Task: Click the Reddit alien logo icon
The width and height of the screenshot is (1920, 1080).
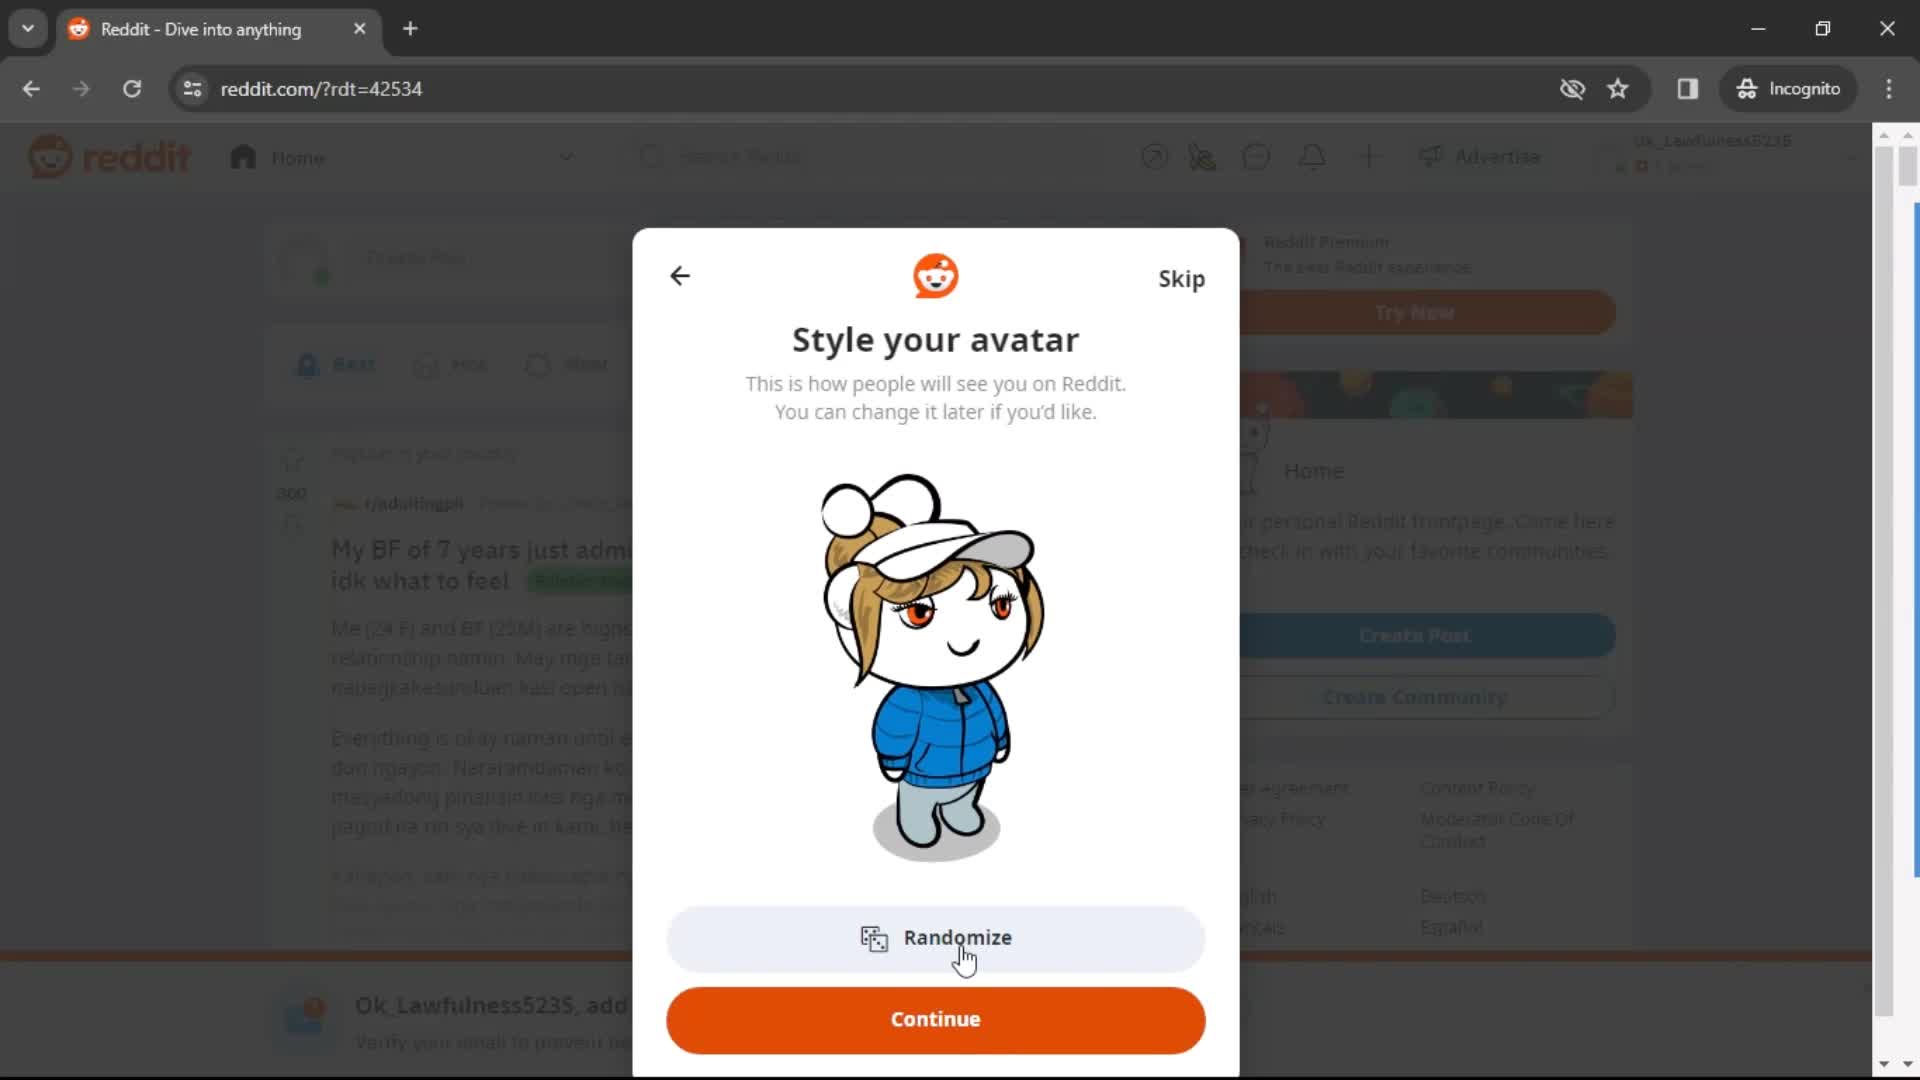Action: click(x=936, y=276)
